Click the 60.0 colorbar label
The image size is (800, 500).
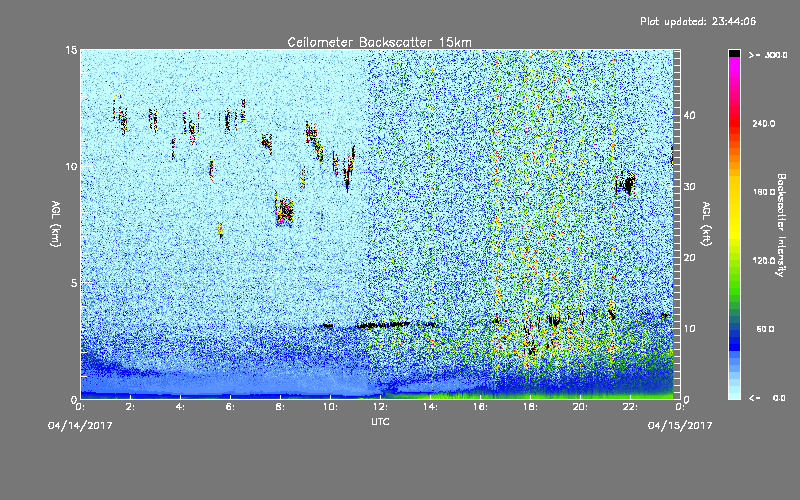click(765, 329)
